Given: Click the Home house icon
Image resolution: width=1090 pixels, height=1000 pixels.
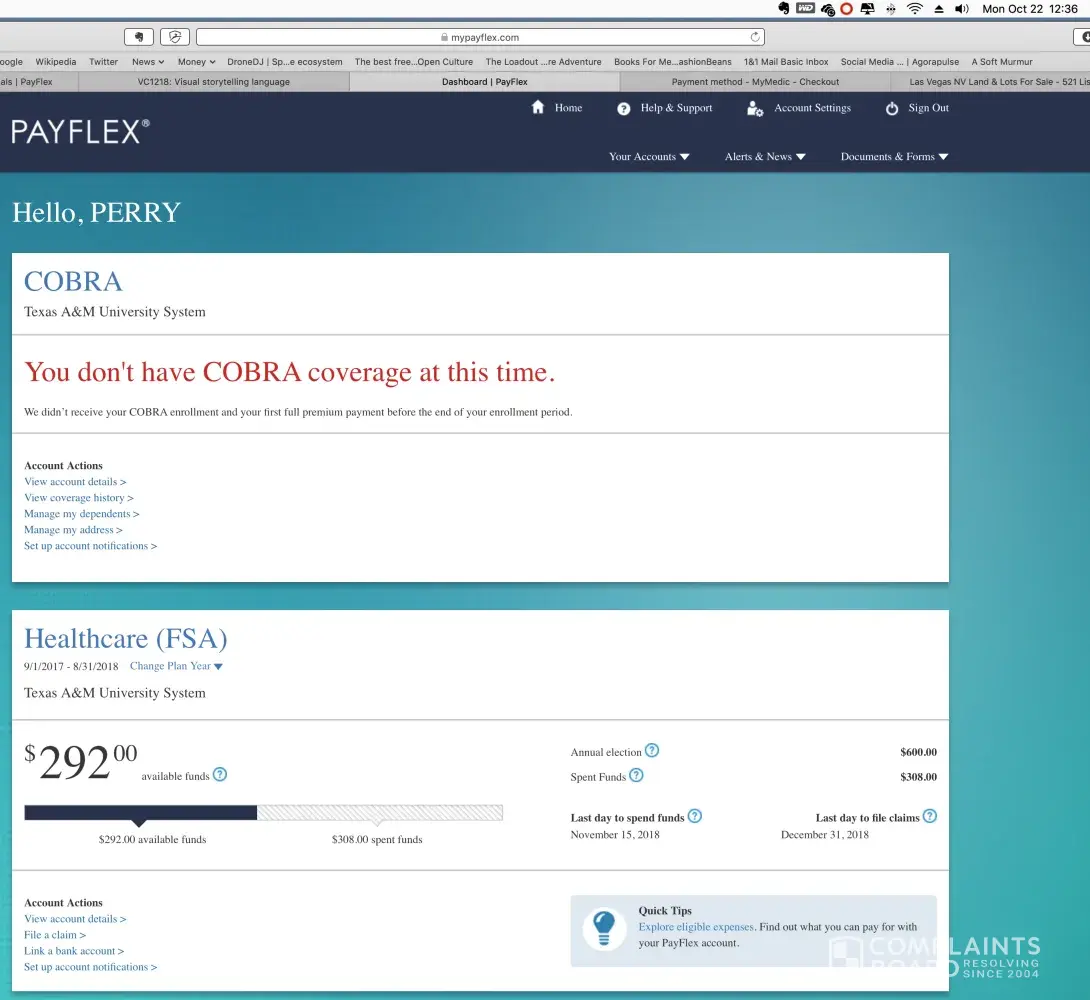Looking at the screenshot, I should coord(537,107).
